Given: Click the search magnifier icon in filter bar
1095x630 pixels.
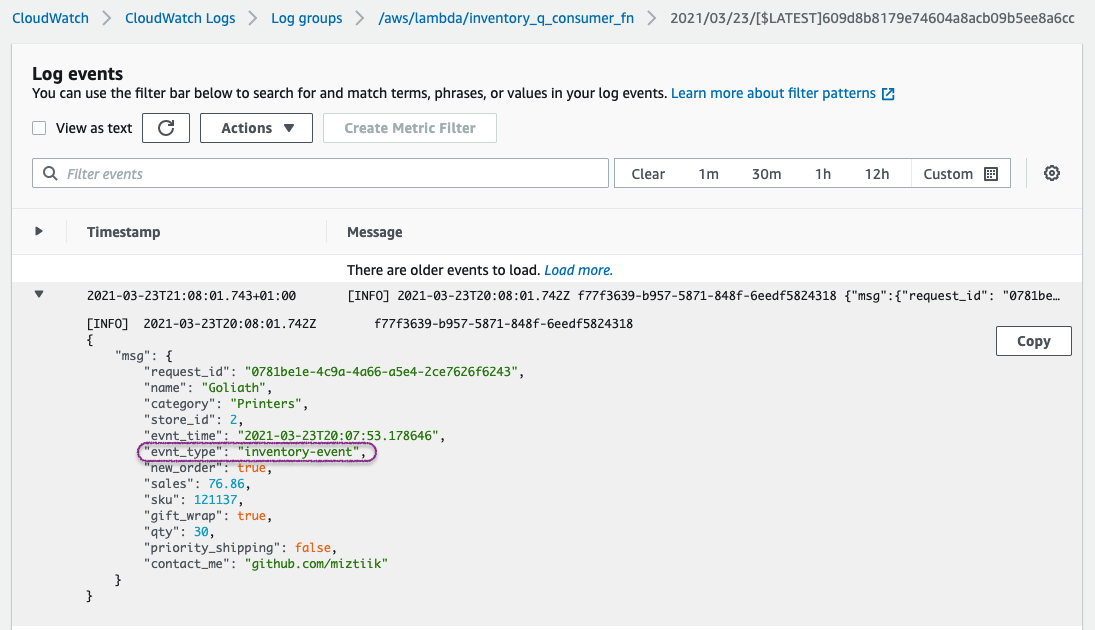Looking at the screenshot, I should click(x=50, y=173).
